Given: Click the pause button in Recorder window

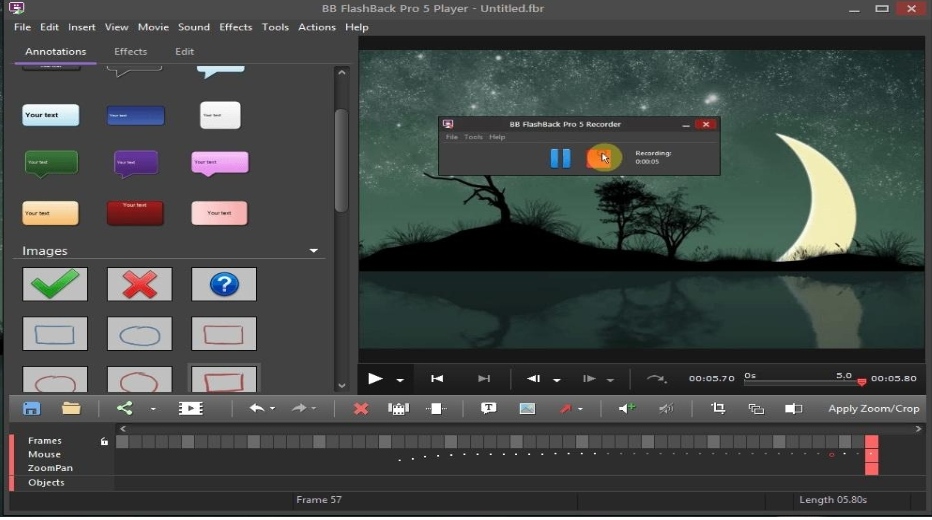Looking at the screenshot, I should pyautogui.click(x=560, y=158).
